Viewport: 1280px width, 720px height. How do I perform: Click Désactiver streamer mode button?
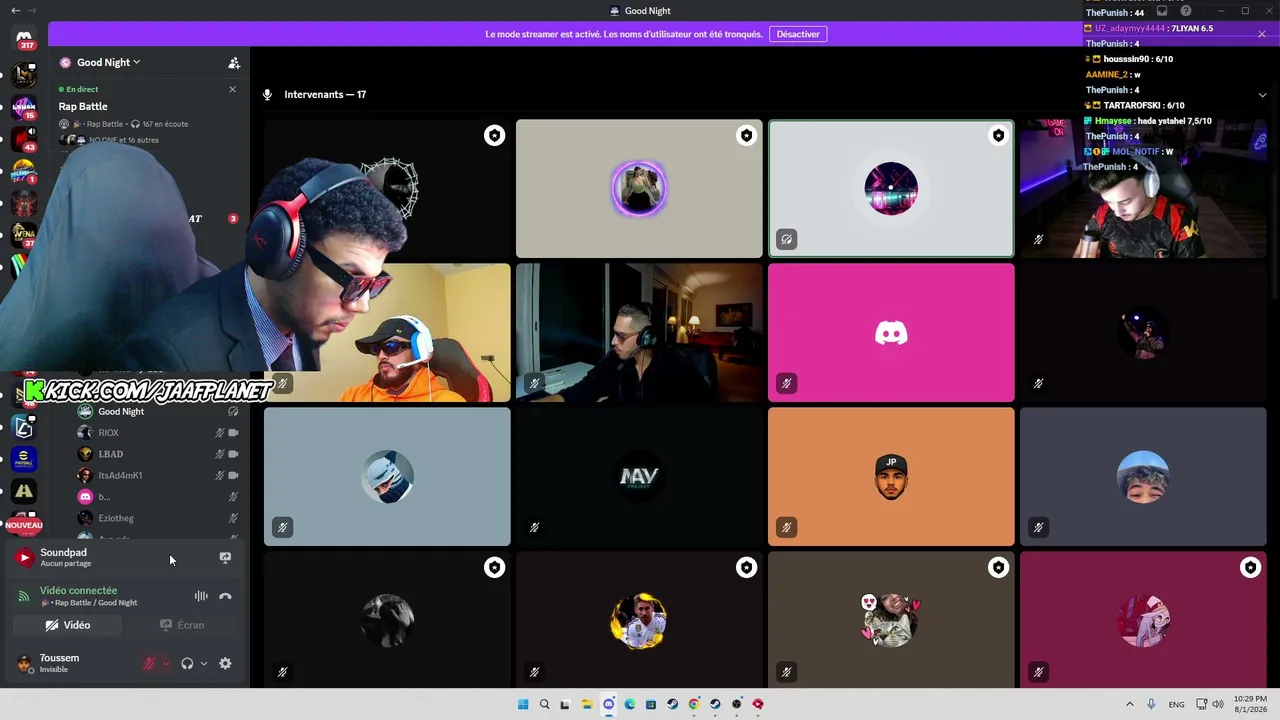(x=798, y=34)
